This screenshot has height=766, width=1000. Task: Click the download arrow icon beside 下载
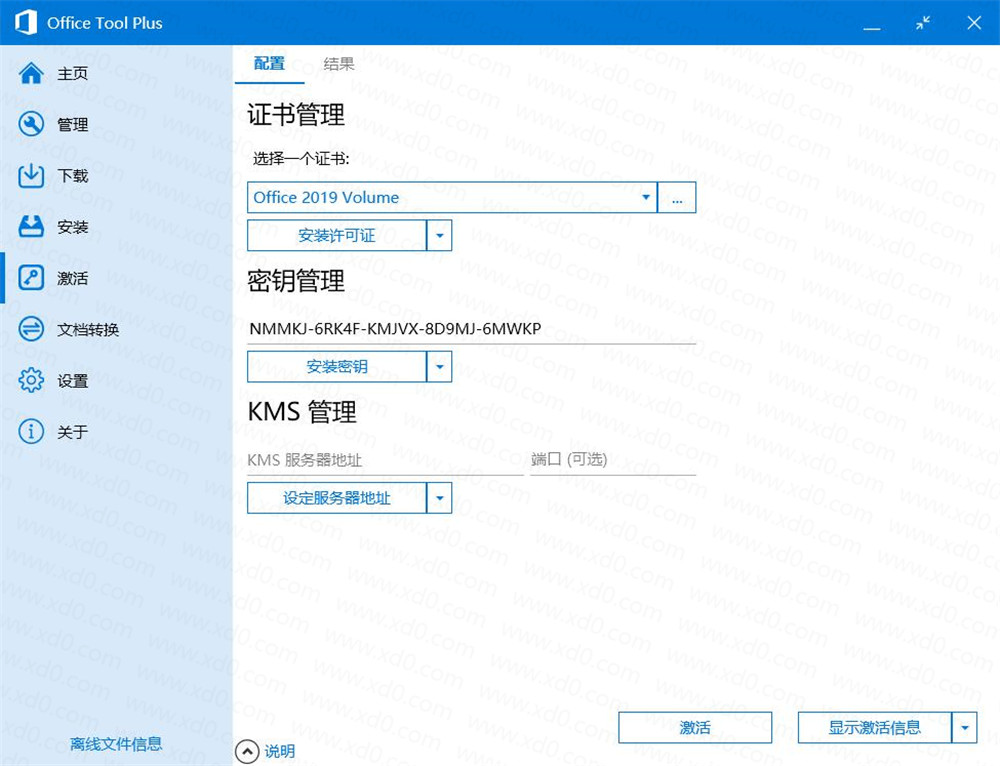pos(31,175)
